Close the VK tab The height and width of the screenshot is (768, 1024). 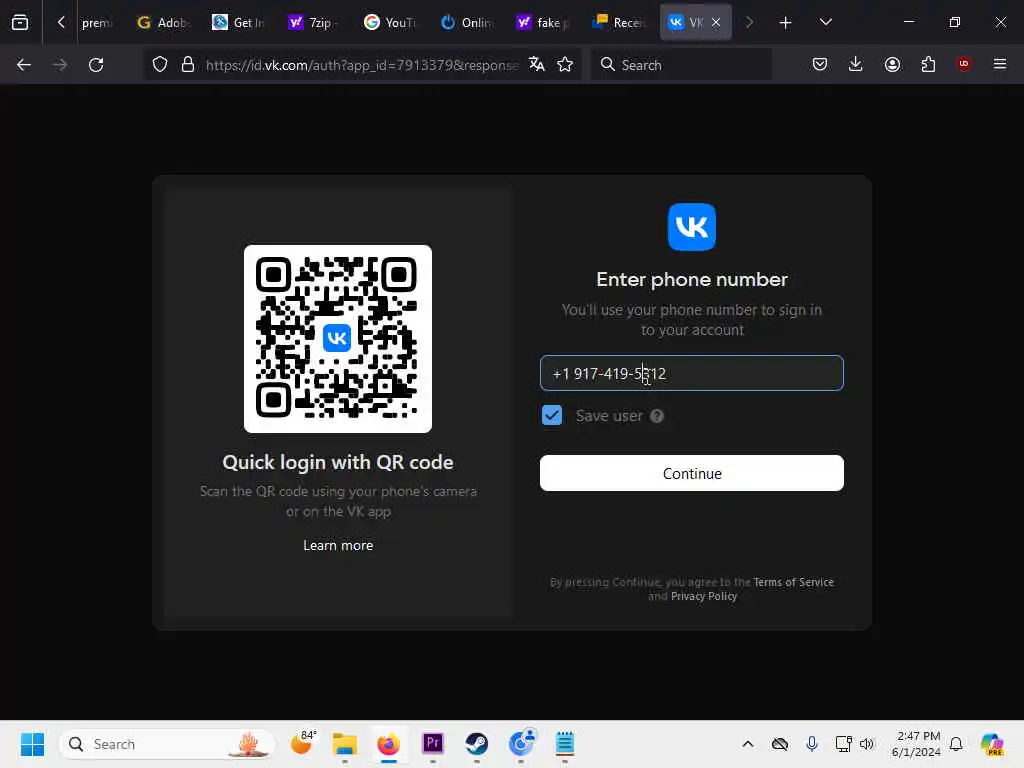click(716, 22)
